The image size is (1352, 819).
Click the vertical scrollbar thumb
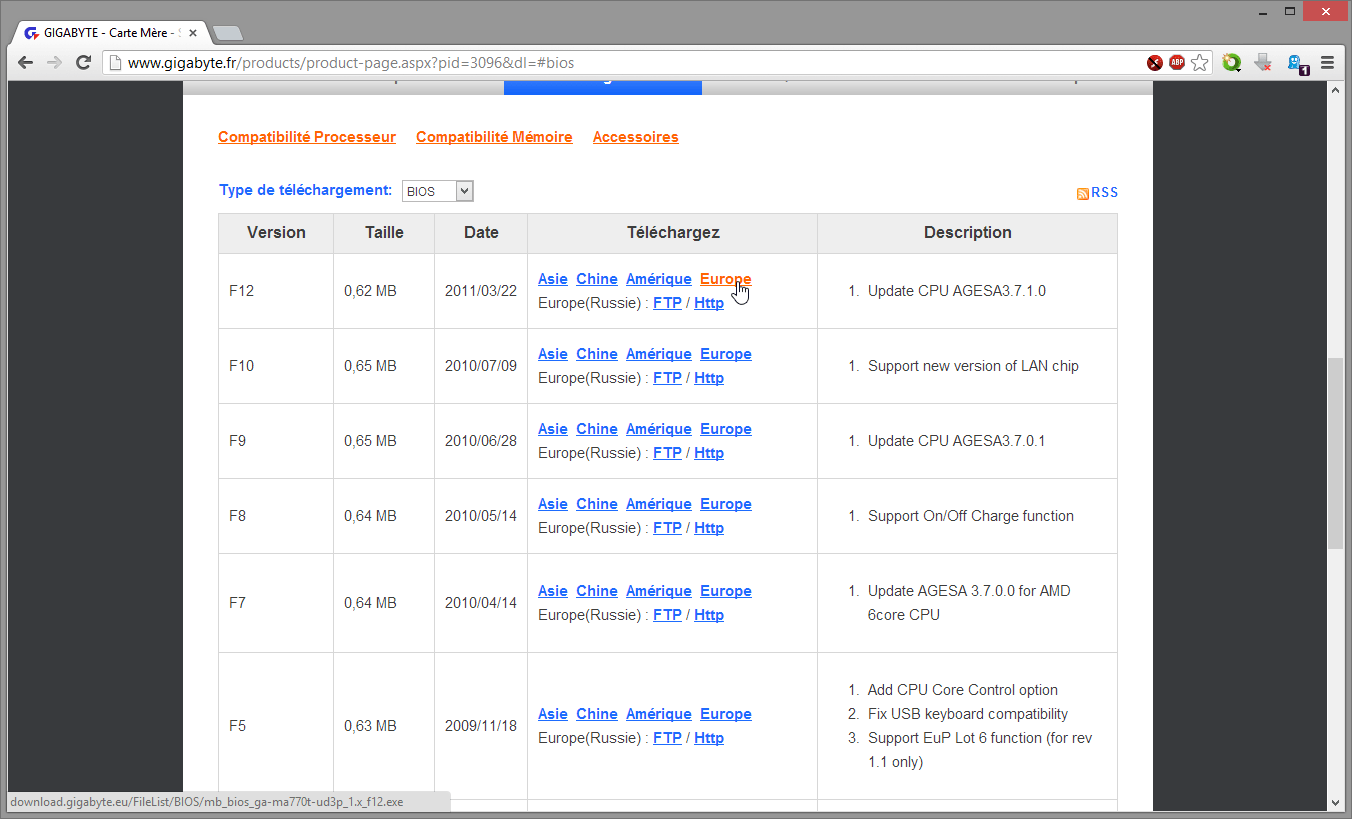pos(1335,453)
